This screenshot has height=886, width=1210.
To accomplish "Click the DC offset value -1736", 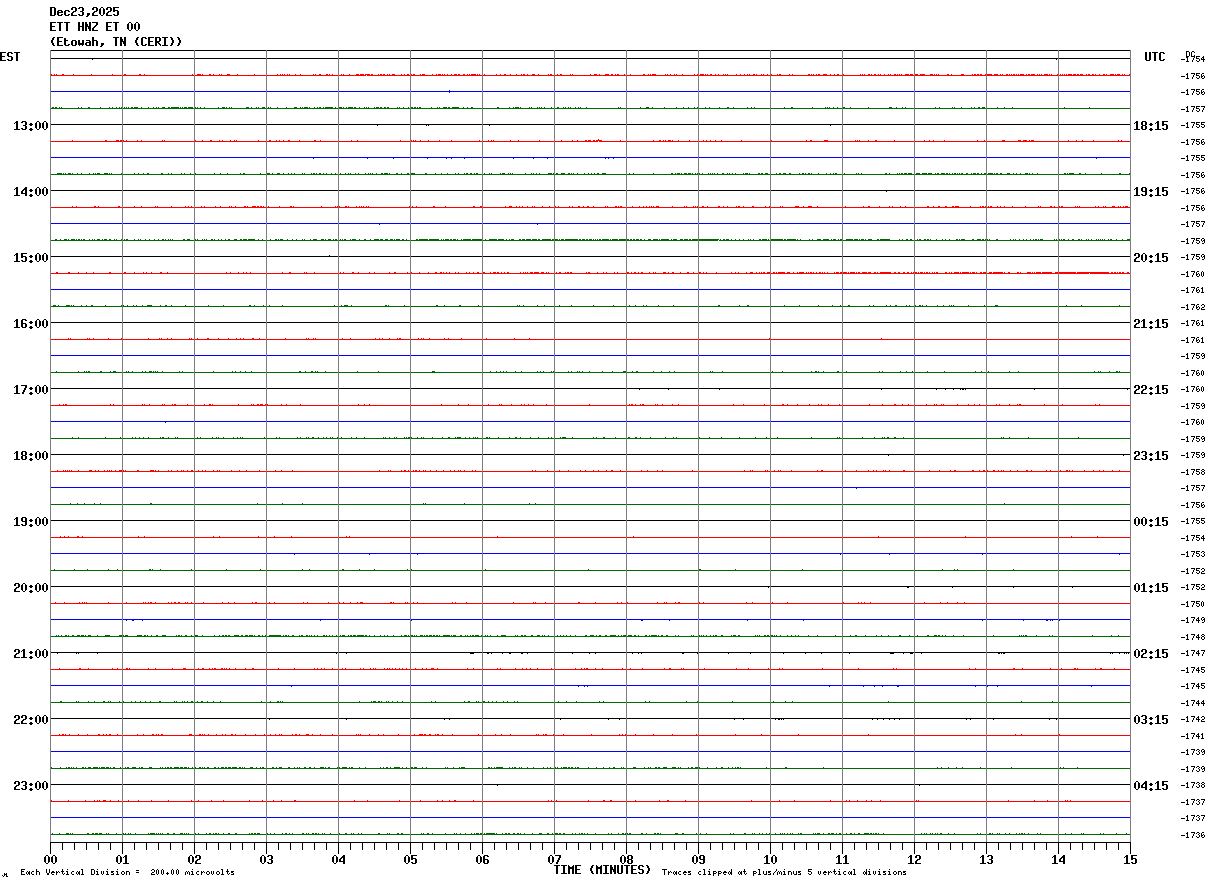I will [1192, 835].
